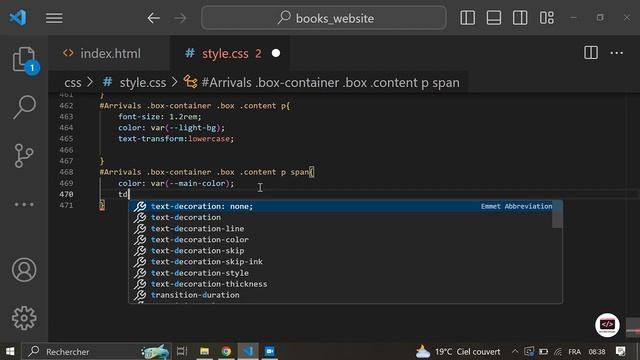Image resolution: width=640 pixels, height=360 pixels.
Task: Click line number 462 in the gutter
Action: [x=66, y=106]
